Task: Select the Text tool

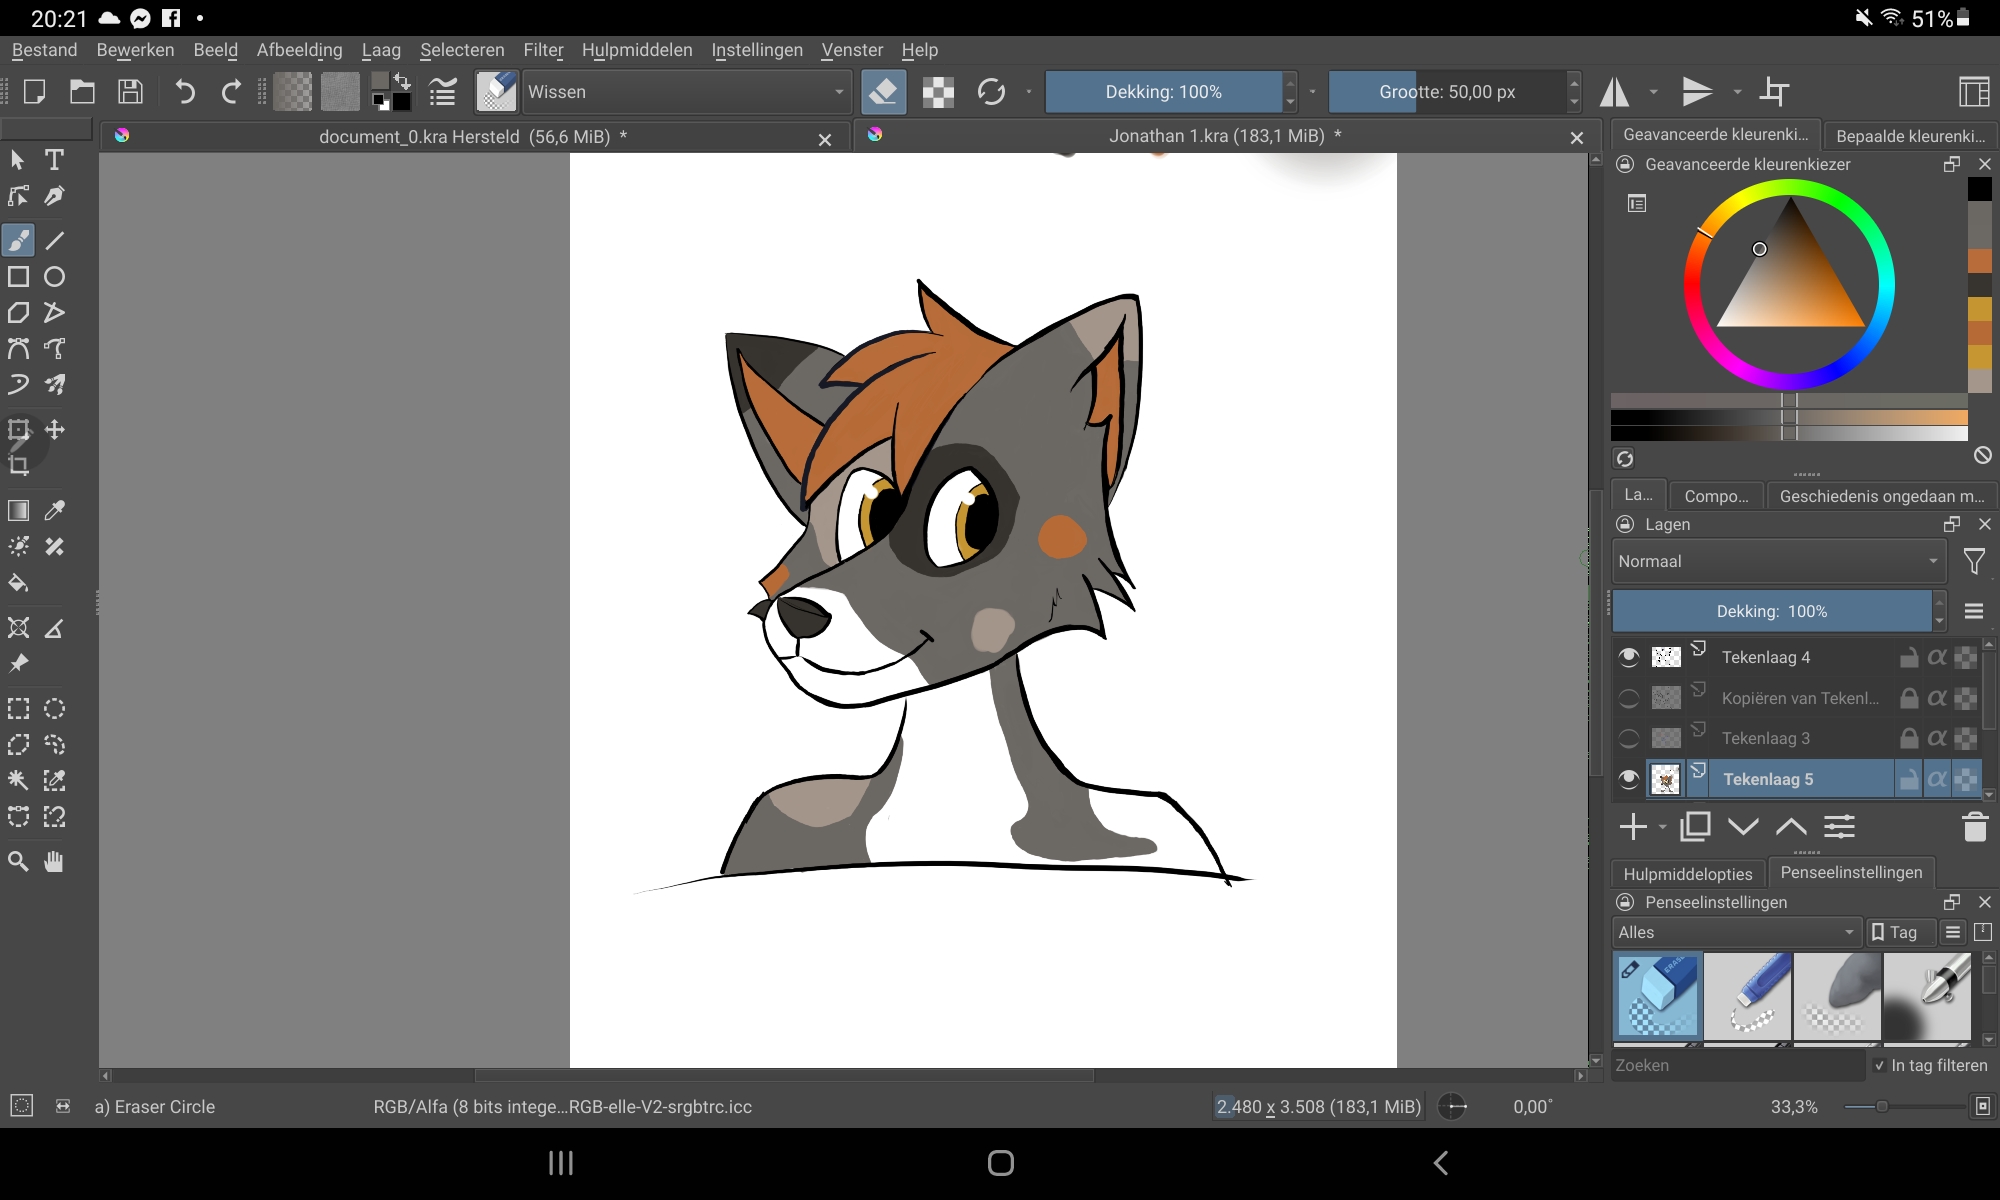Action: tap(54, 160)
